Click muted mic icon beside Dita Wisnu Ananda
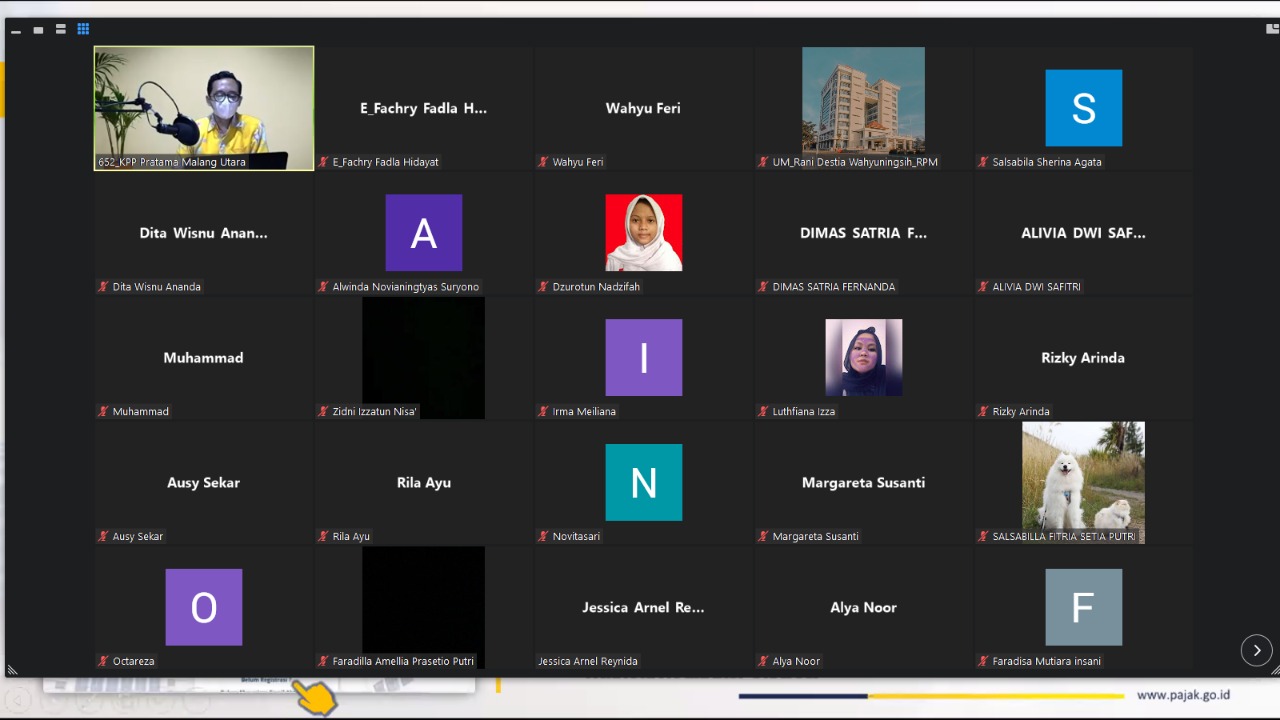This screenshot has width=1280, height=720. click(x=103, y=287)
